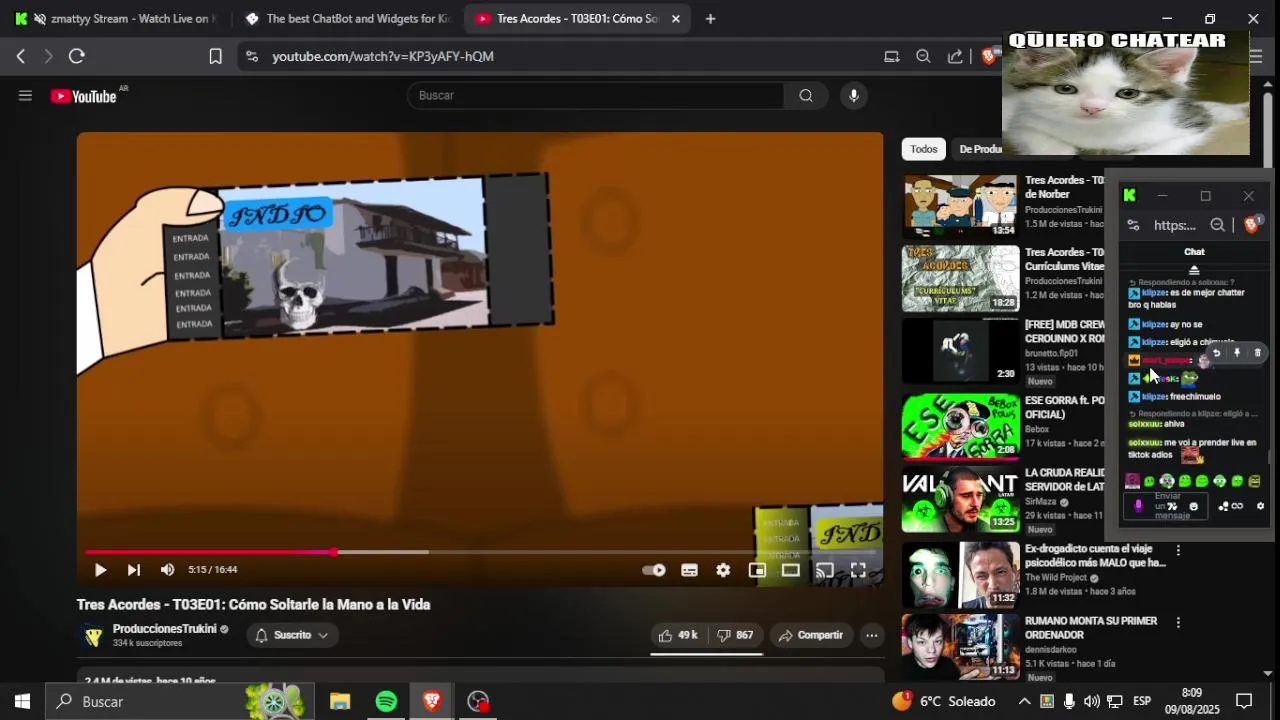
Task: Open Windows notification center
Action: coord(1244,702)
